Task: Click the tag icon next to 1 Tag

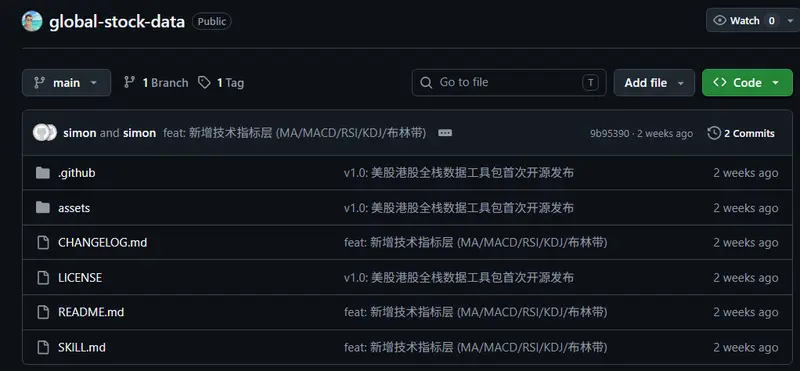Action: pos(204,83)
